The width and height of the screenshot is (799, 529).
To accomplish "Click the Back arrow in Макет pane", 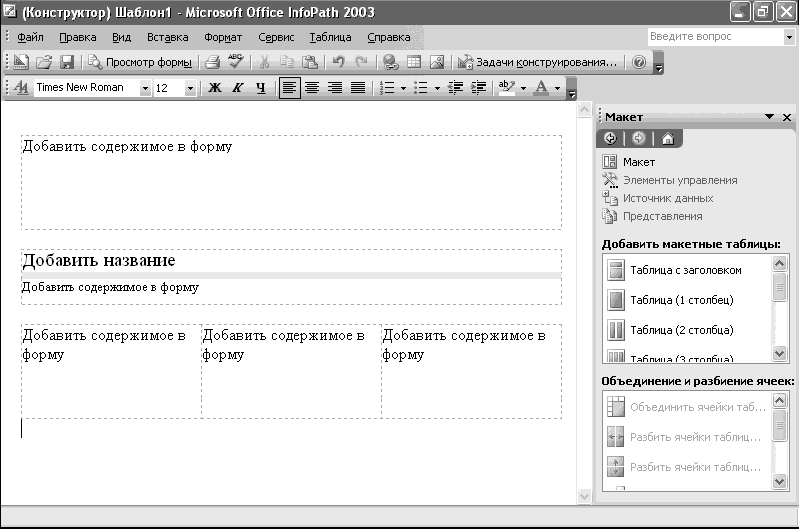I will 610,138.
